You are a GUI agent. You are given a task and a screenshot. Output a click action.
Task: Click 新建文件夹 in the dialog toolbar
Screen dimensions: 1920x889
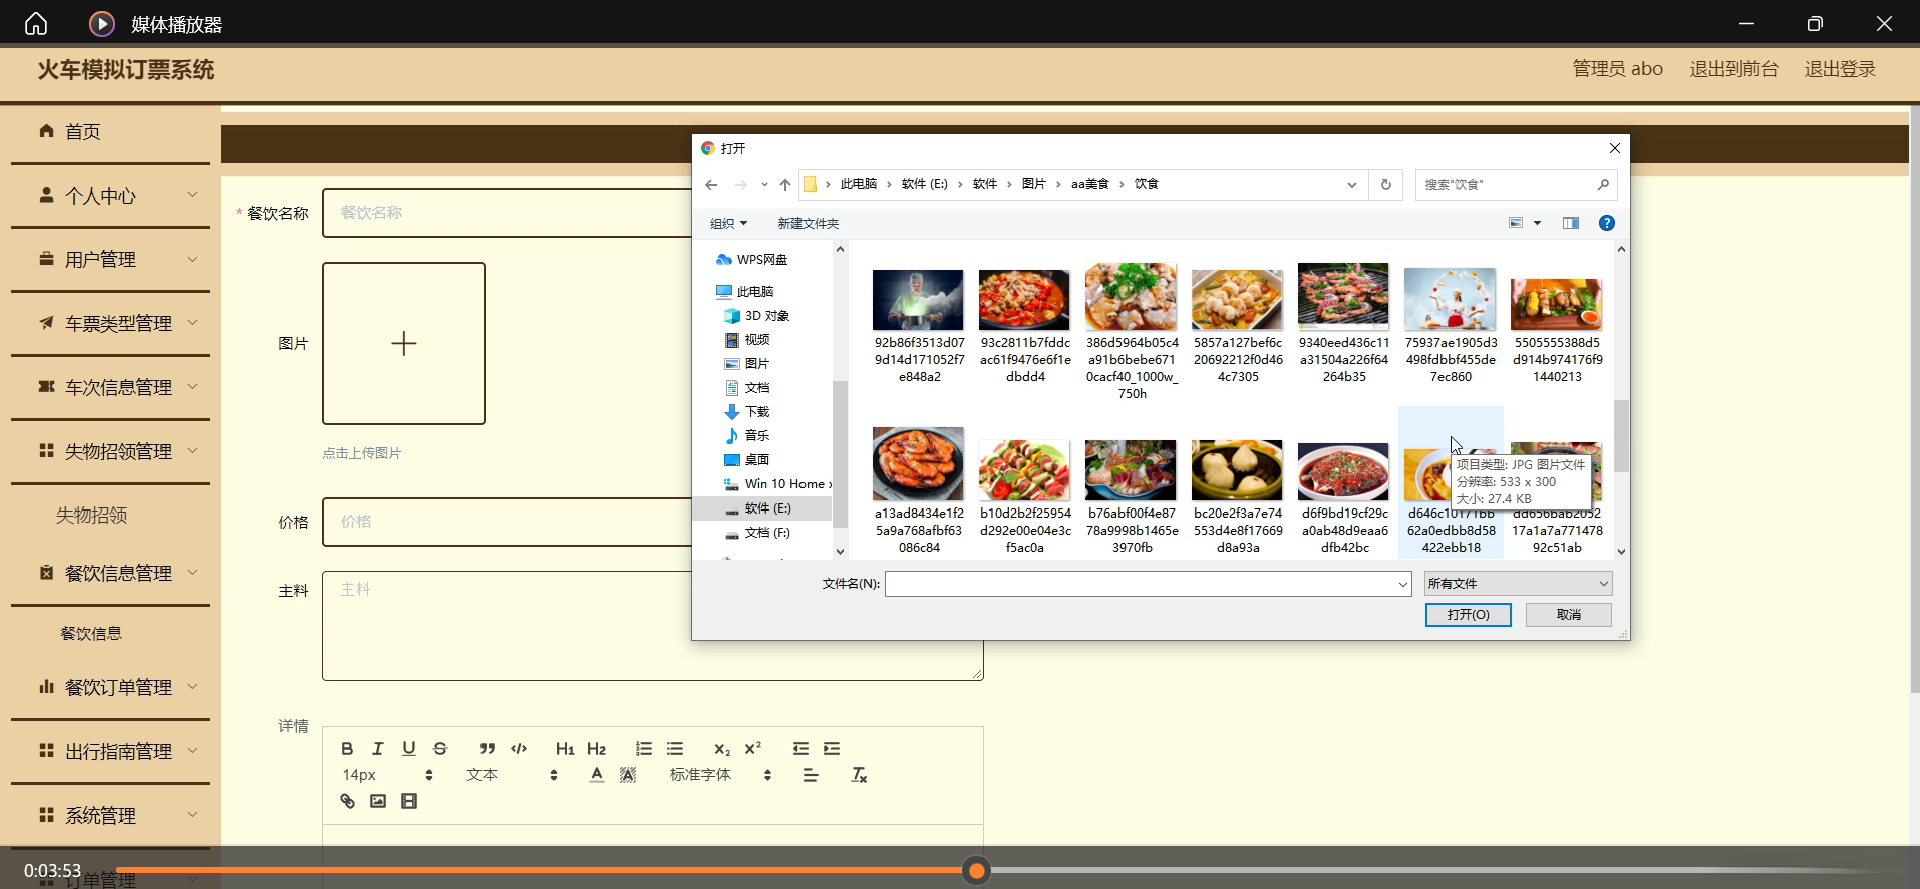tap(808, 224)
